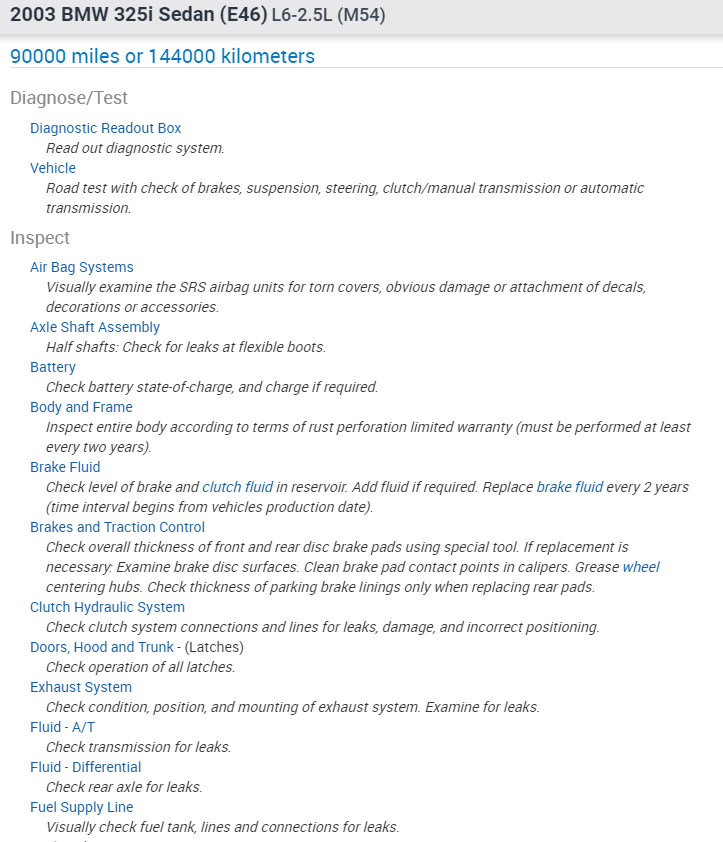Open the Air Bag Systems link

tap(81, 267)
